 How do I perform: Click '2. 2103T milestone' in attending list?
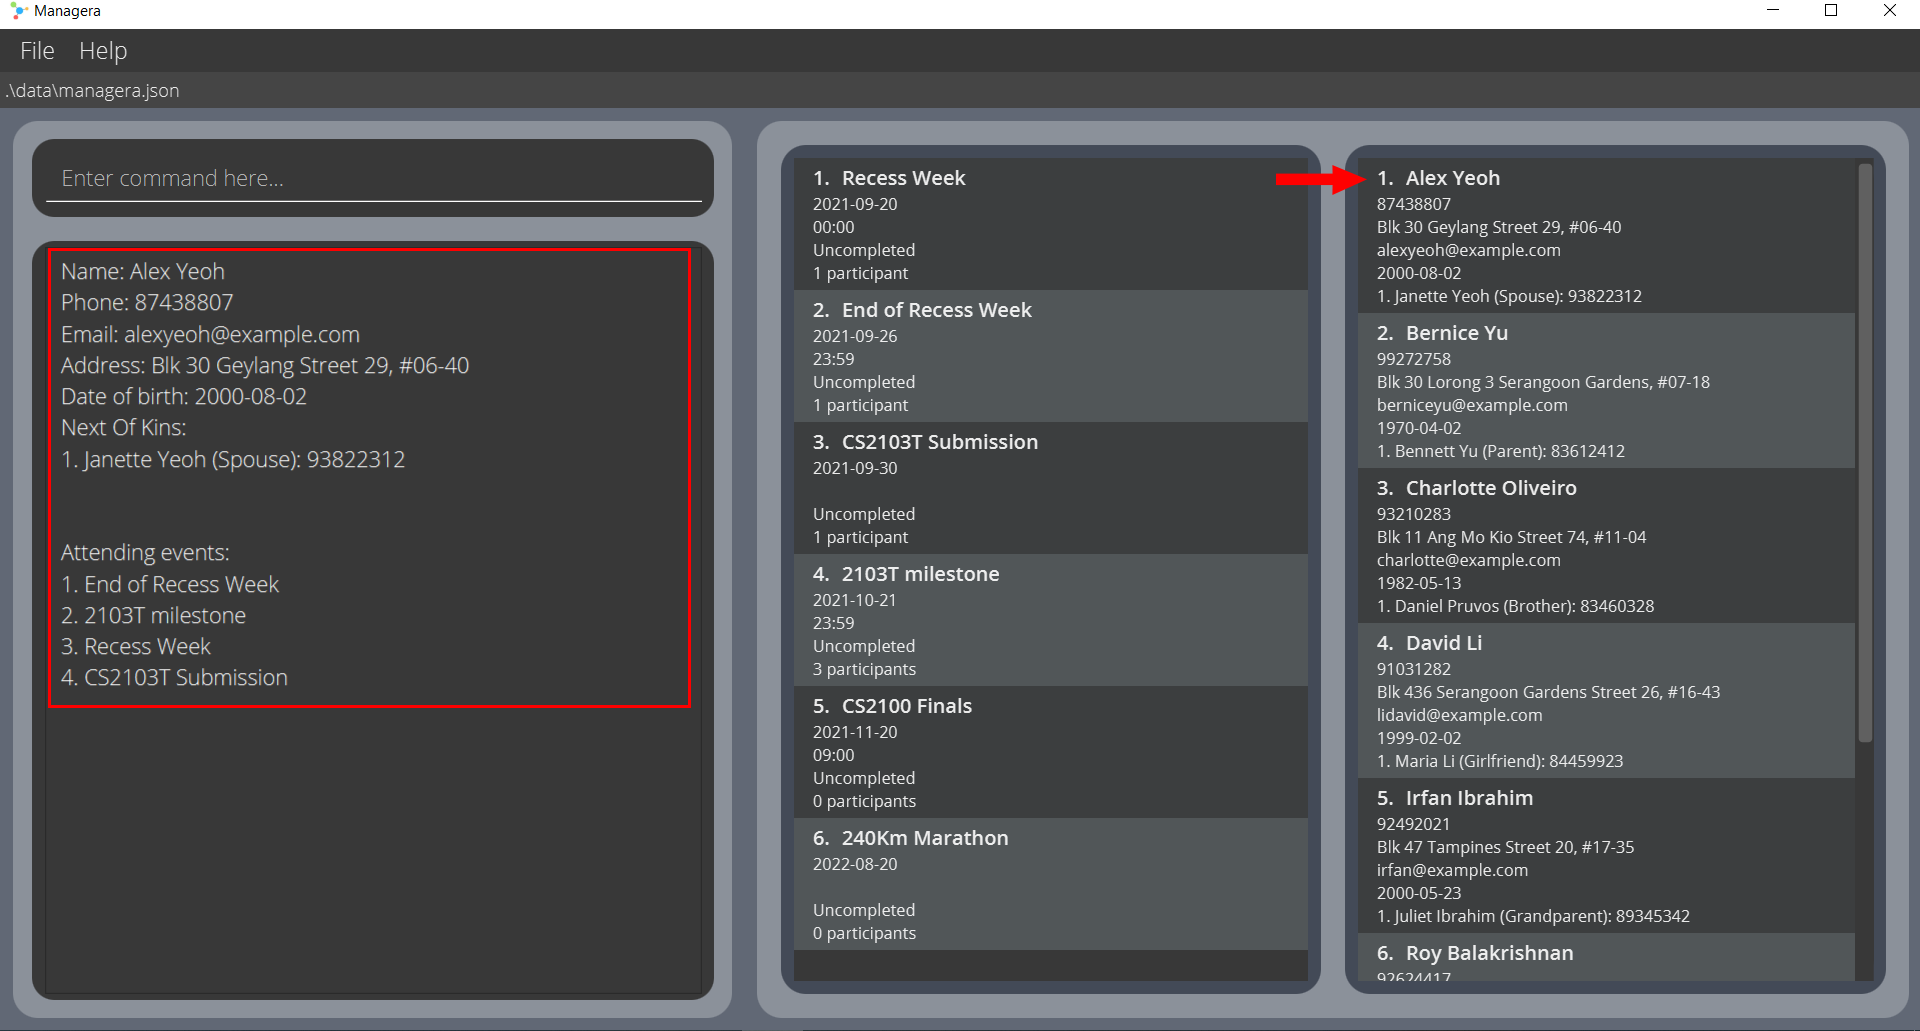(x=153, y=615)
